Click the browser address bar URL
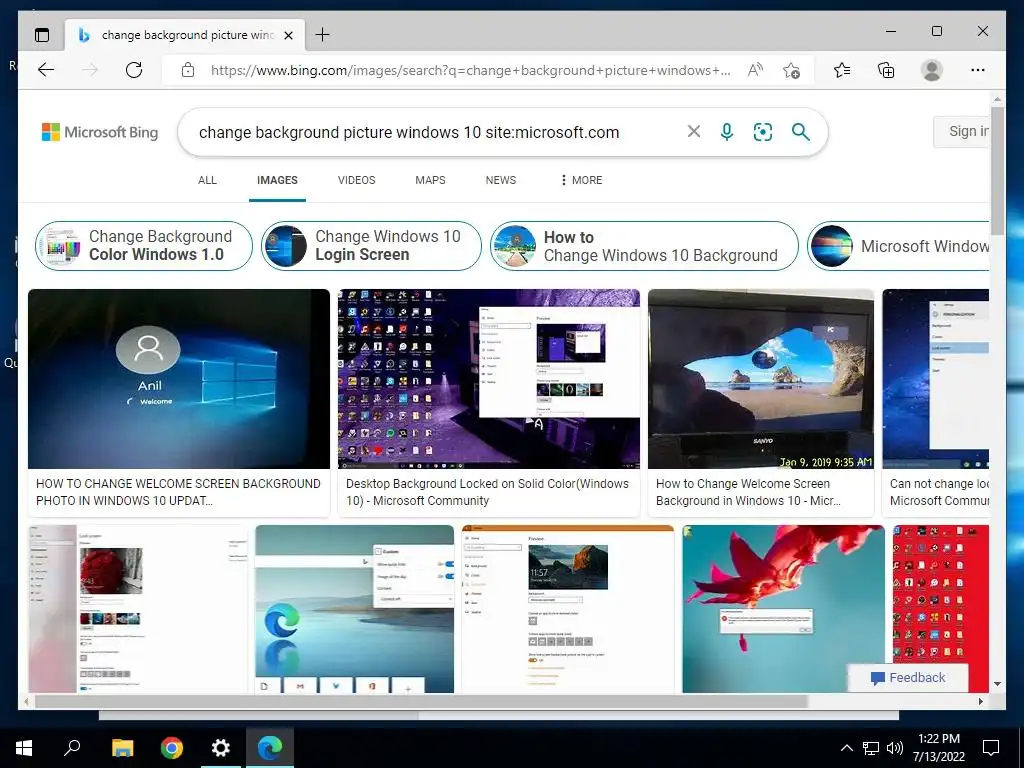Image resolution: width=1024 pixels, height=768 pixels. [x=470, y=71]
